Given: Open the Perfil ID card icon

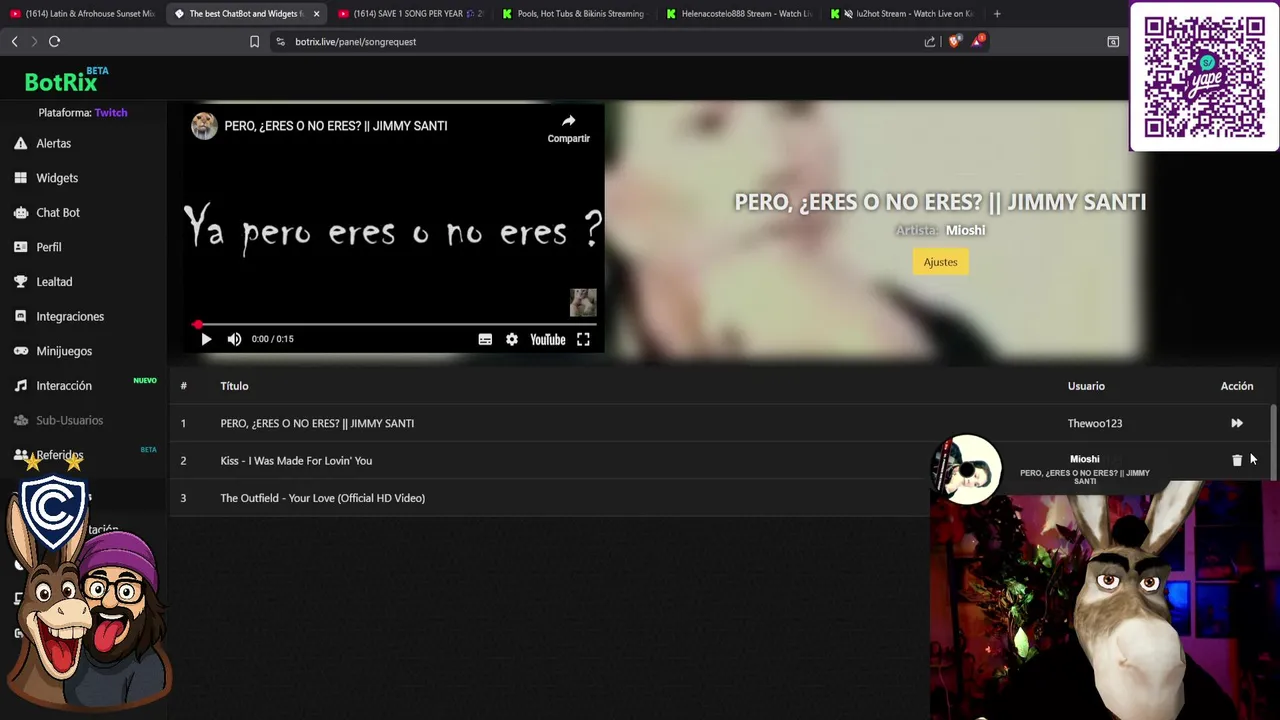Looking at the screenshot, I should (x=20, y=247).
